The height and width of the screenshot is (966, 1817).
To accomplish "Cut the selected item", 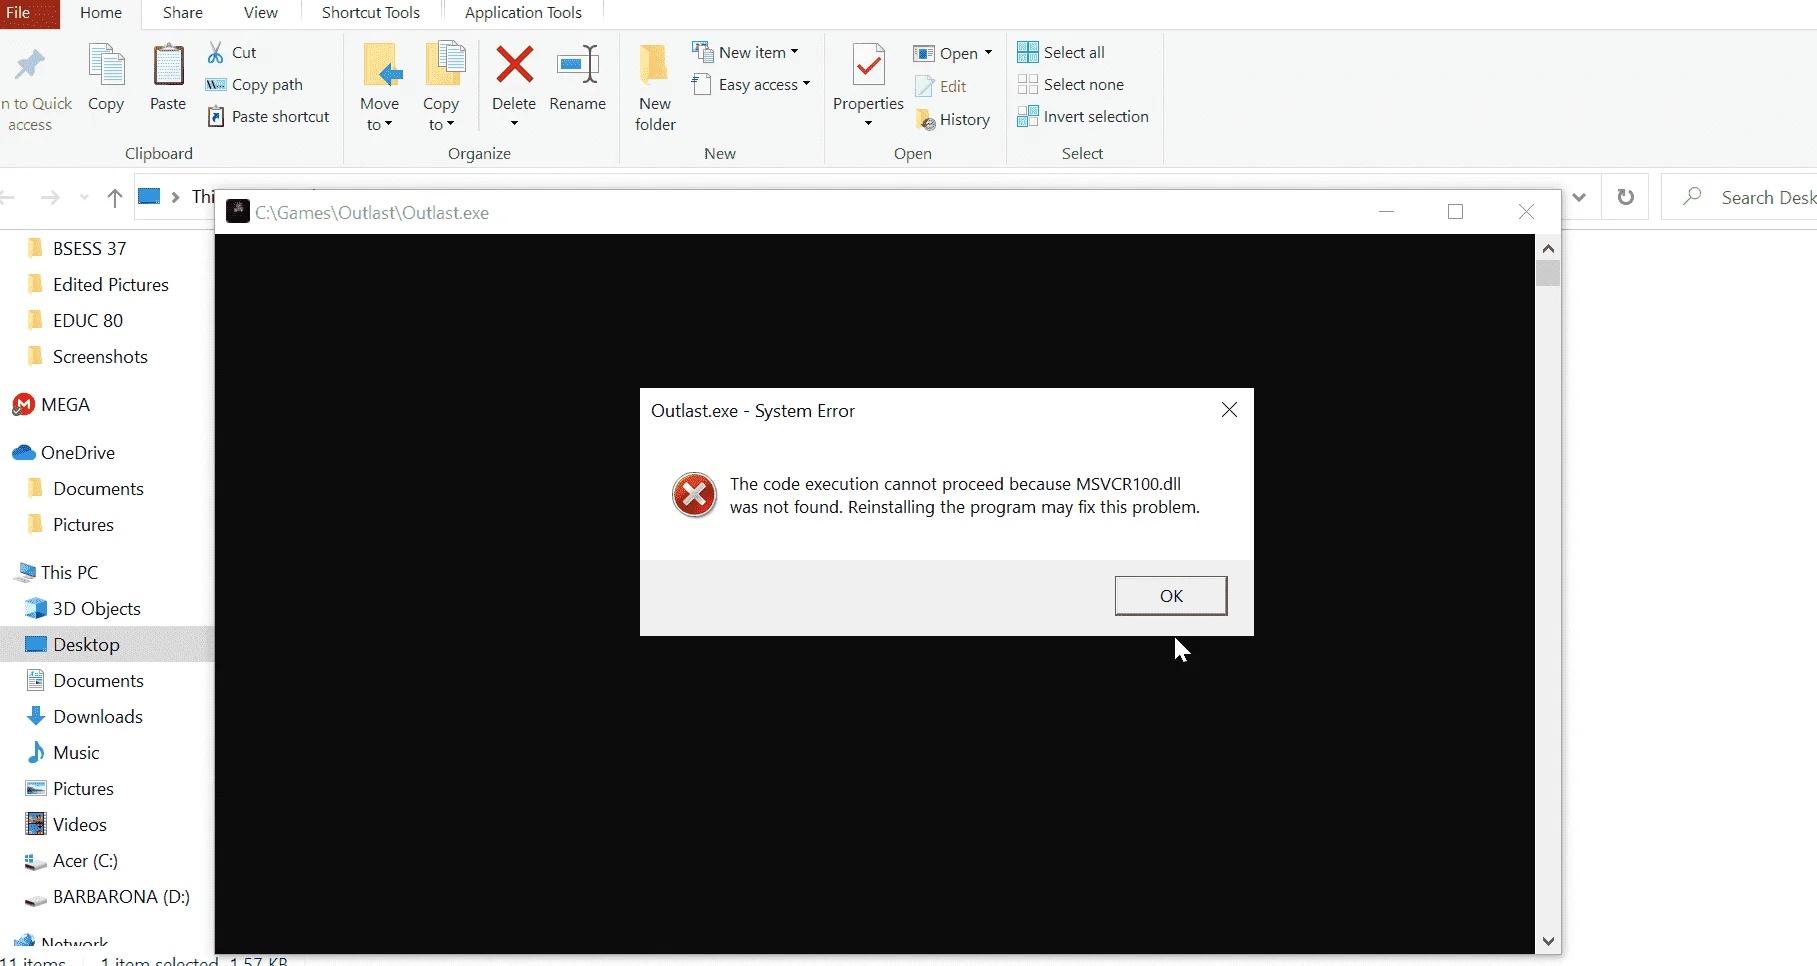I will click(x=232, y=53).
